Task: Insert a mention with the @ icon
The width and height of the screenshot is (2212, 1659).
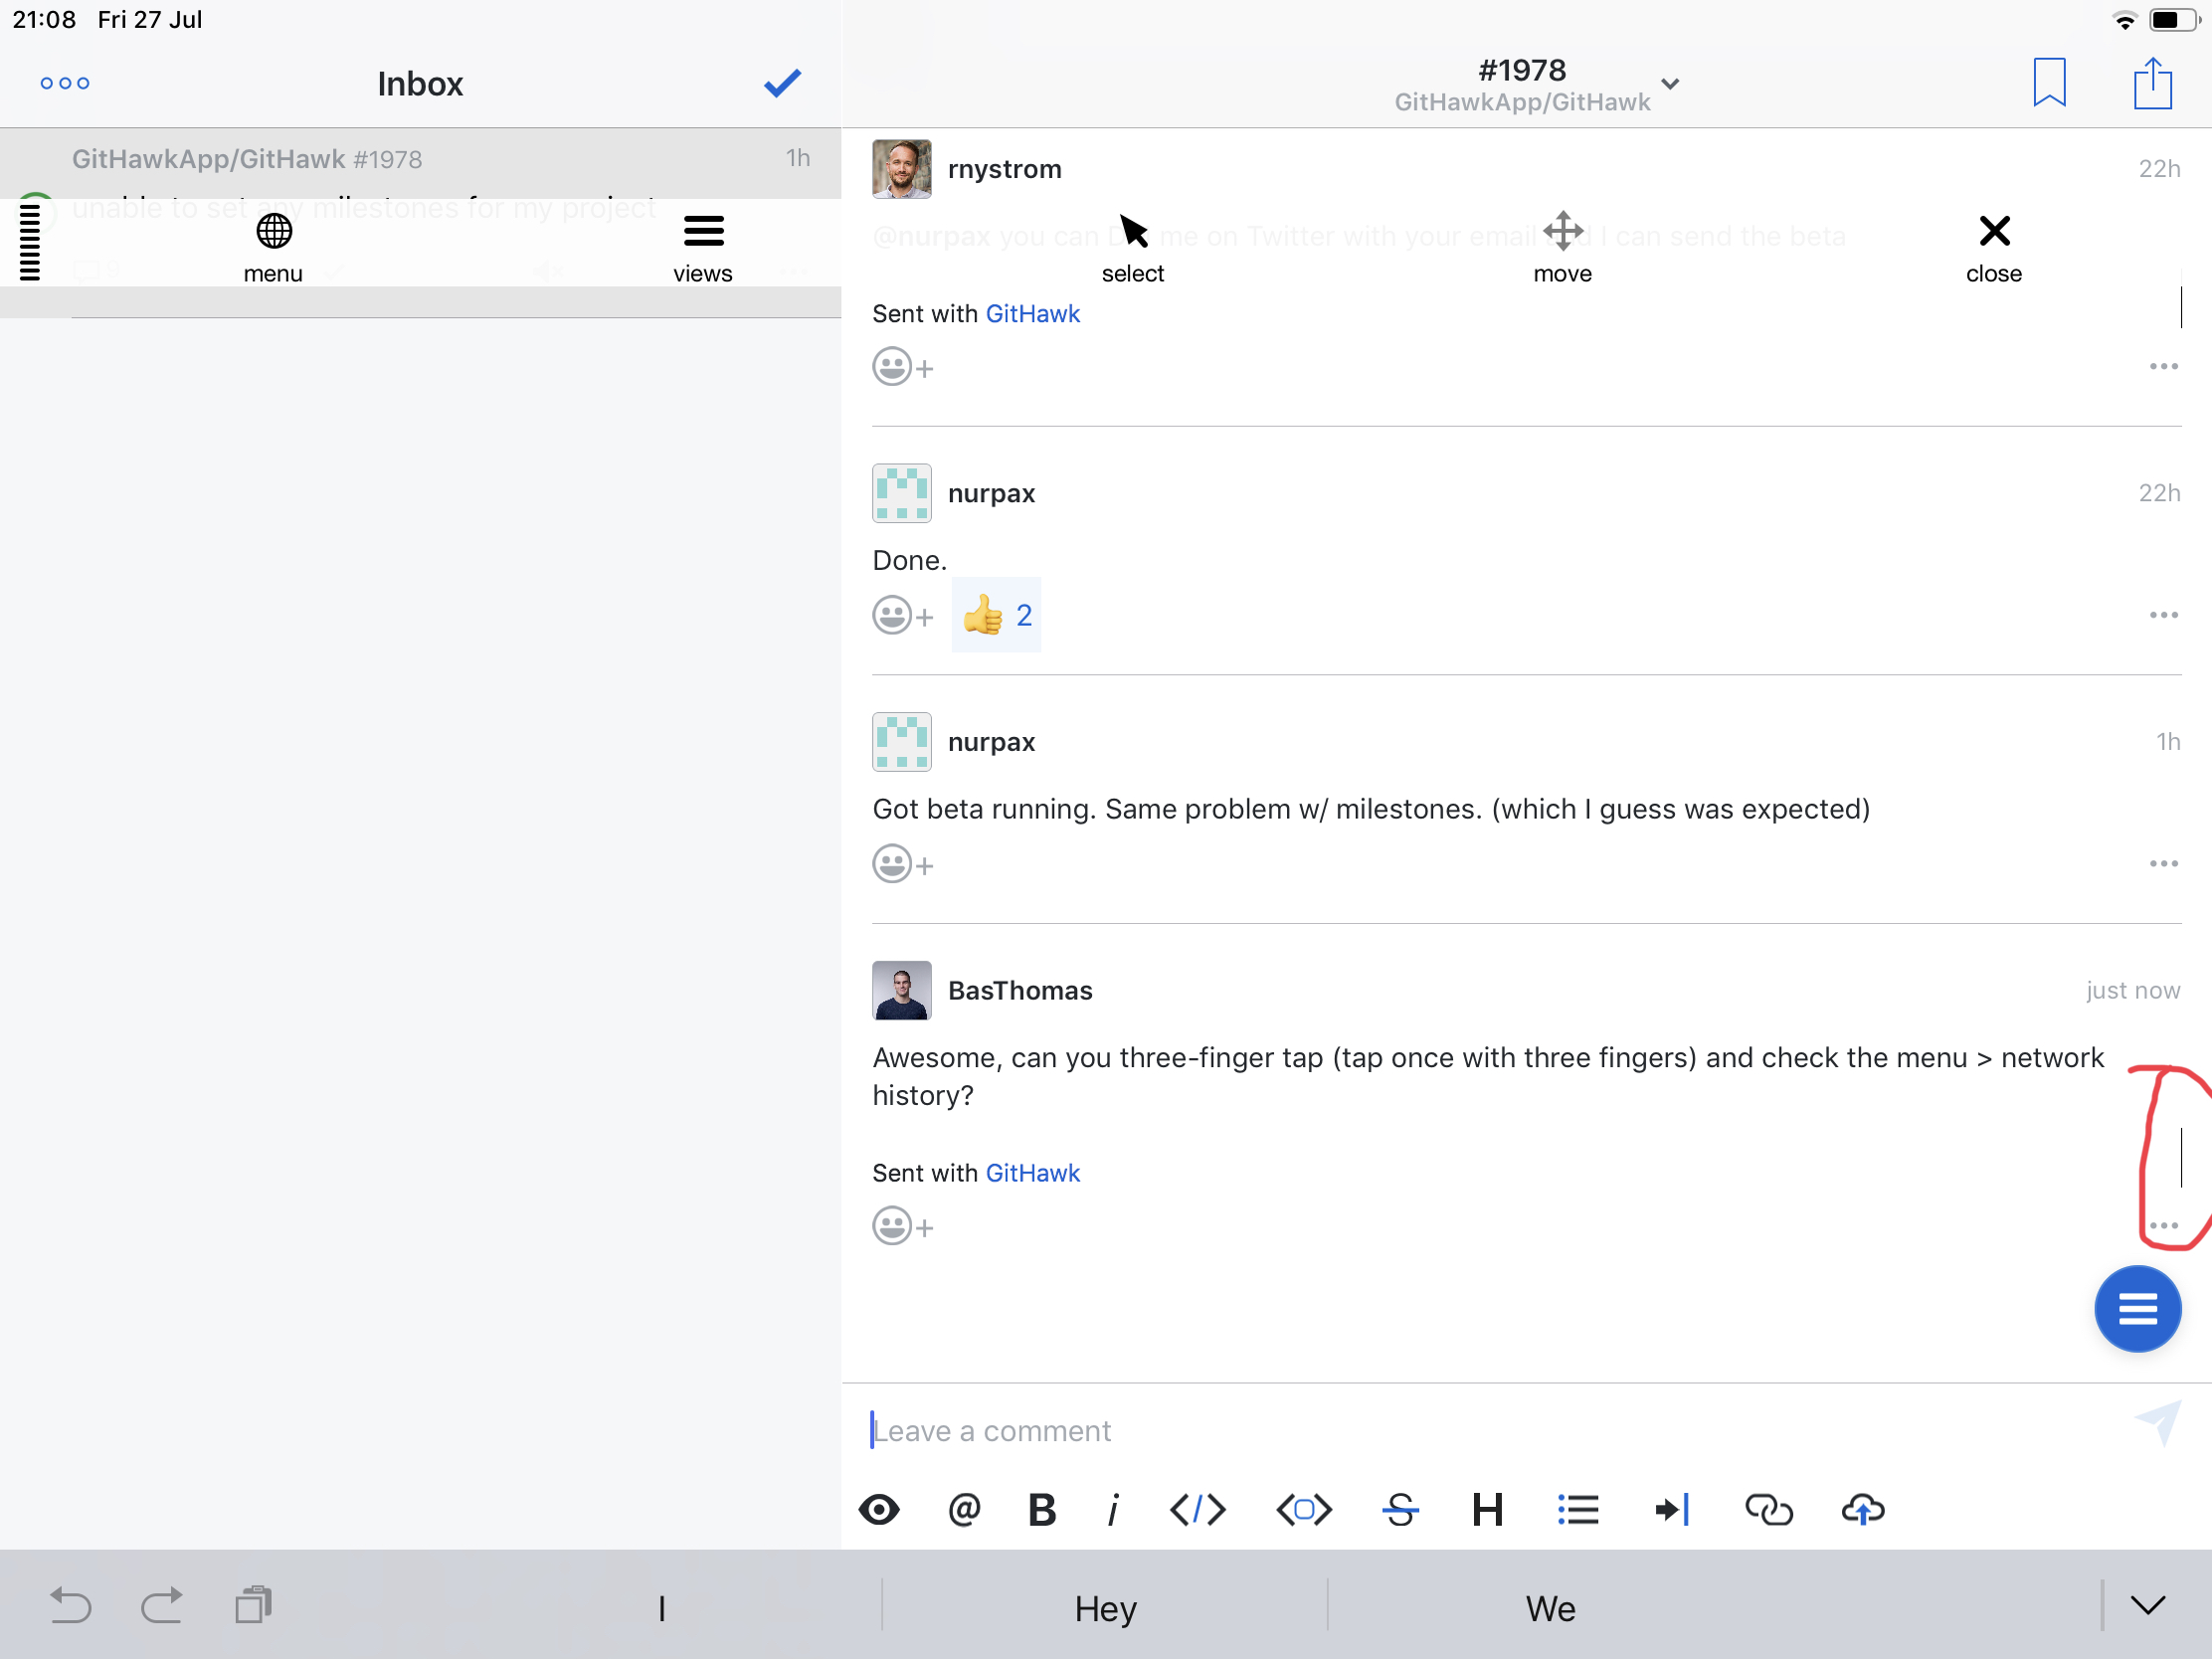Action: (x=964, y=1509)
